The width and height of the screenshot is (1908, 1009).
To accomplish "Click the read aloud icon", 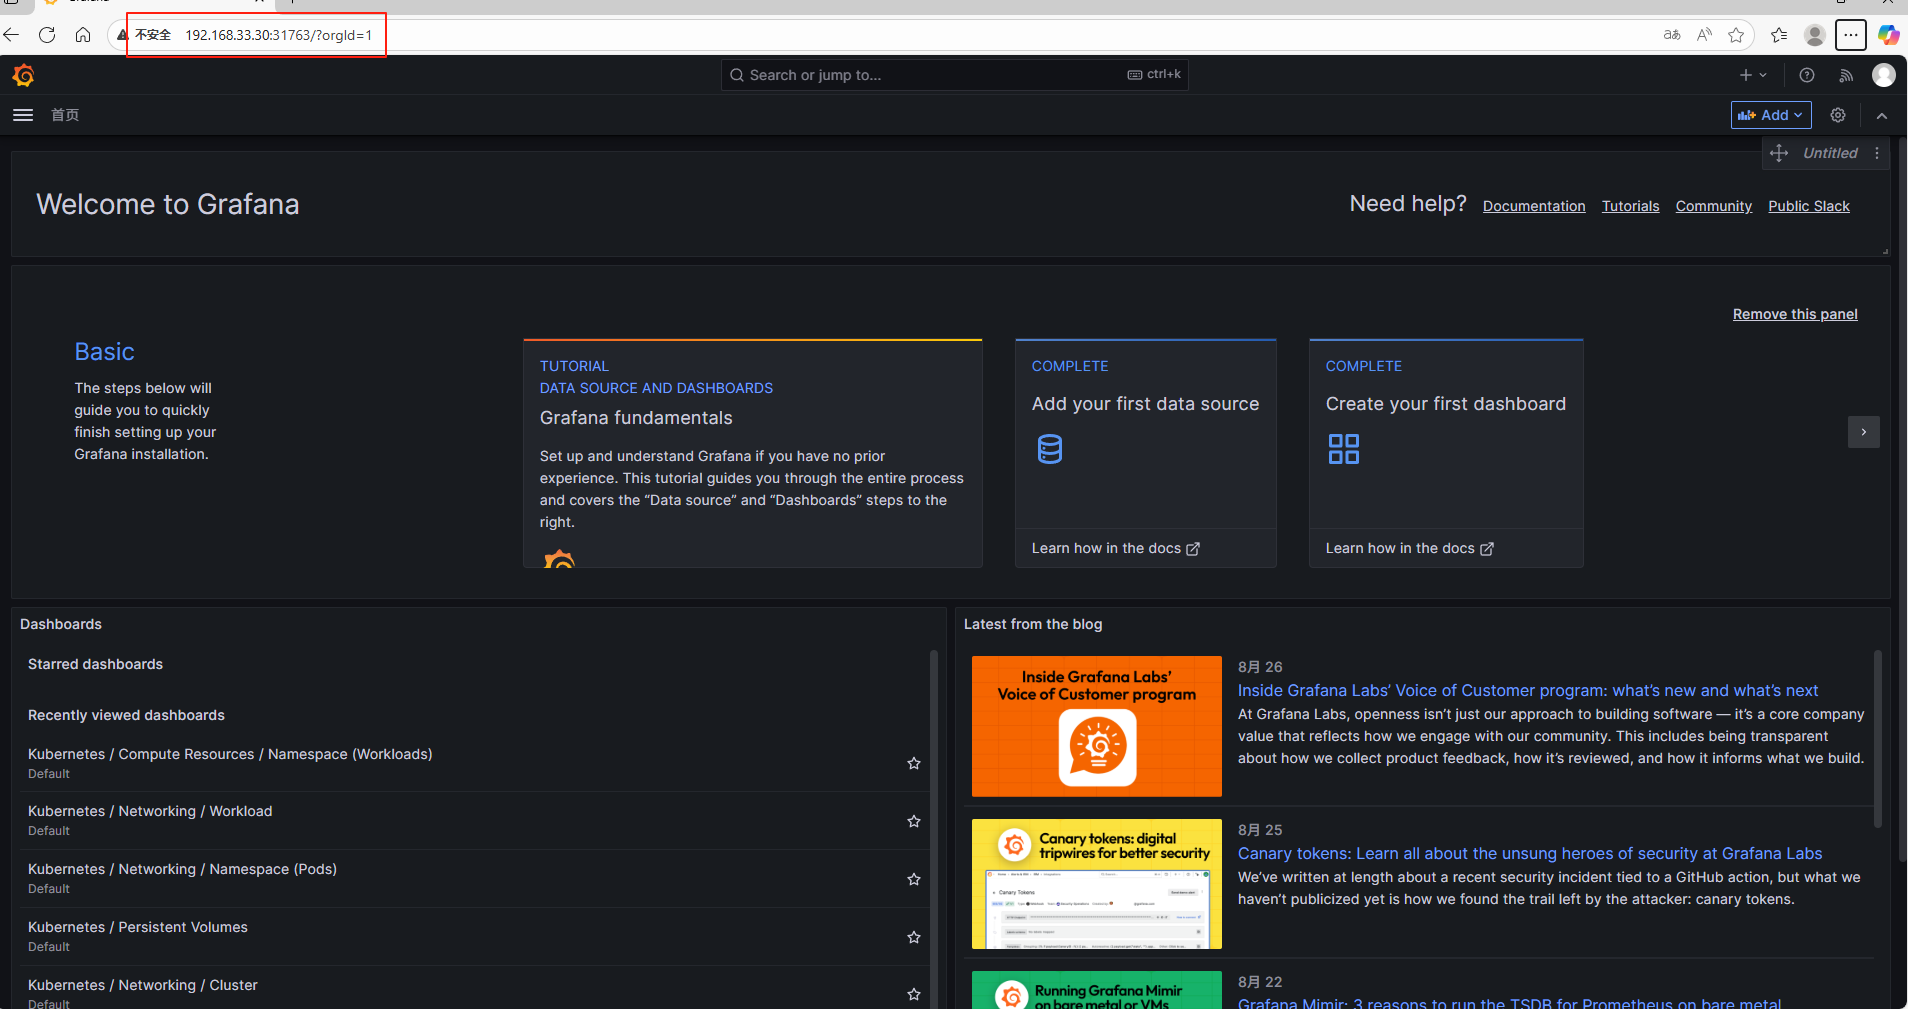I will (1705, 35).
